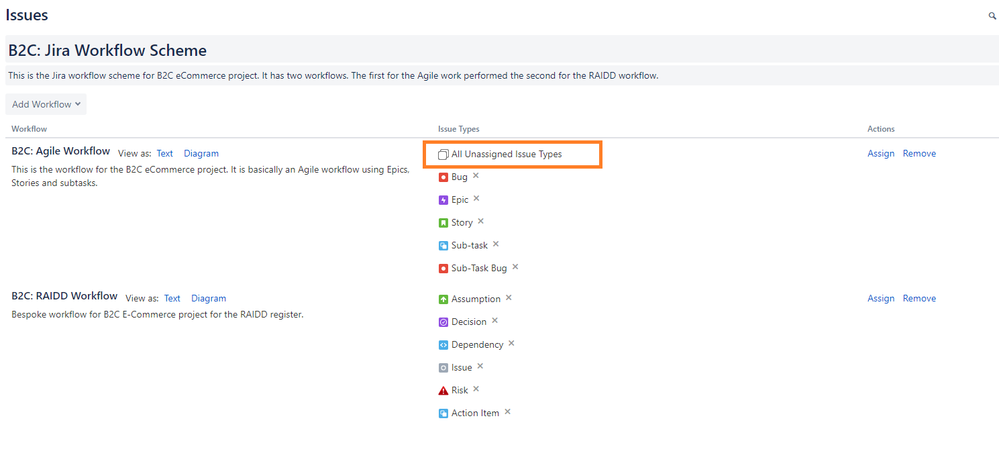
Task: Click the Issues page heading
Action: (x=27, y=15)
